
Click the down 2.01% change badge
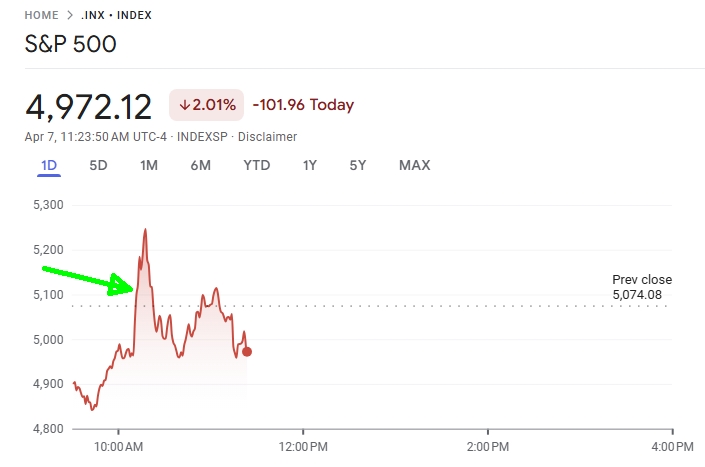tap(206, 105)
